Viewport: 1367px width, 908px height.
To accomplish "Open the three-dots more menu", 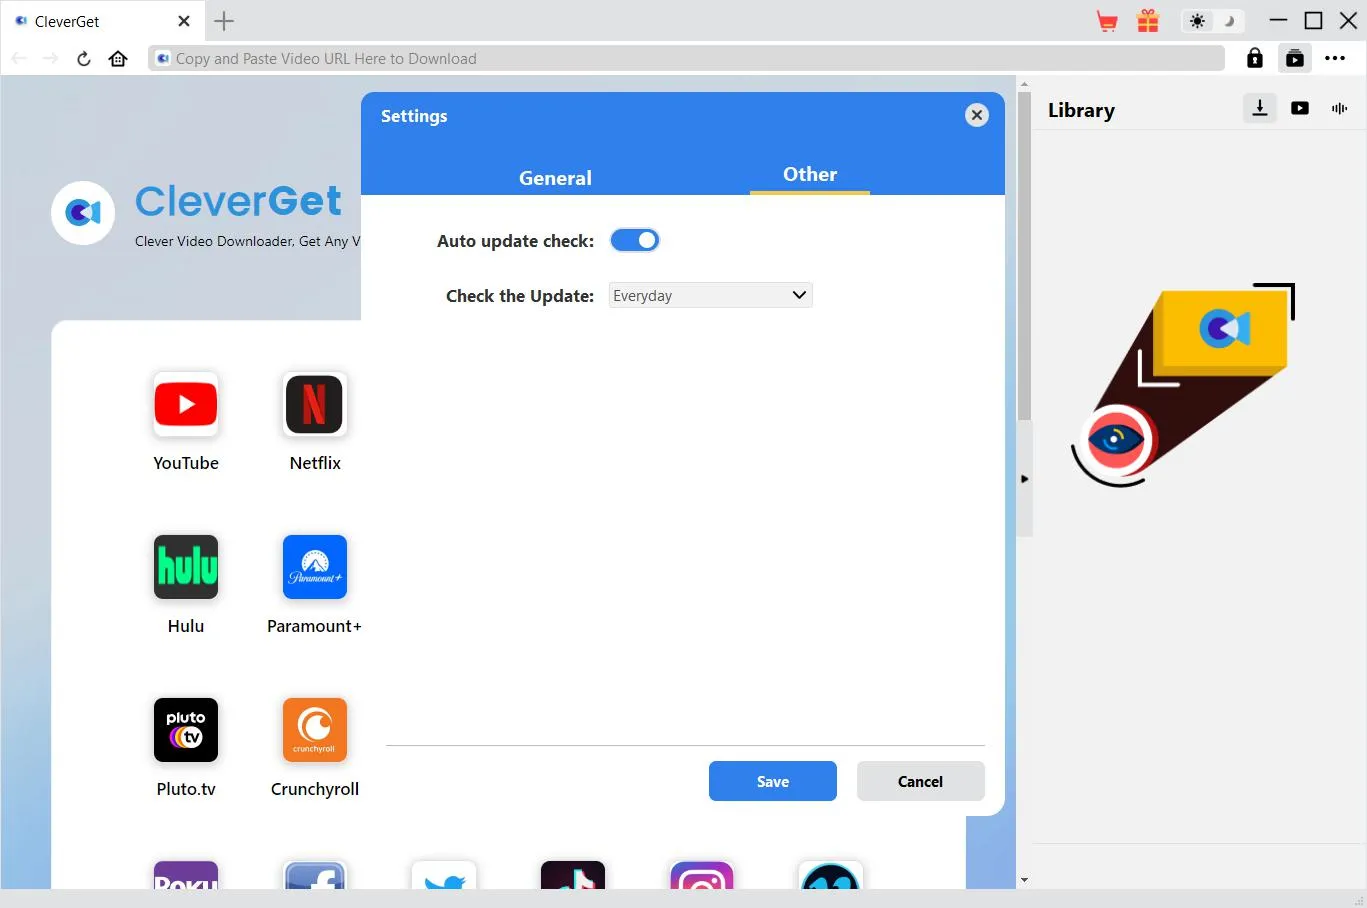I will [x=1335, y=59].
